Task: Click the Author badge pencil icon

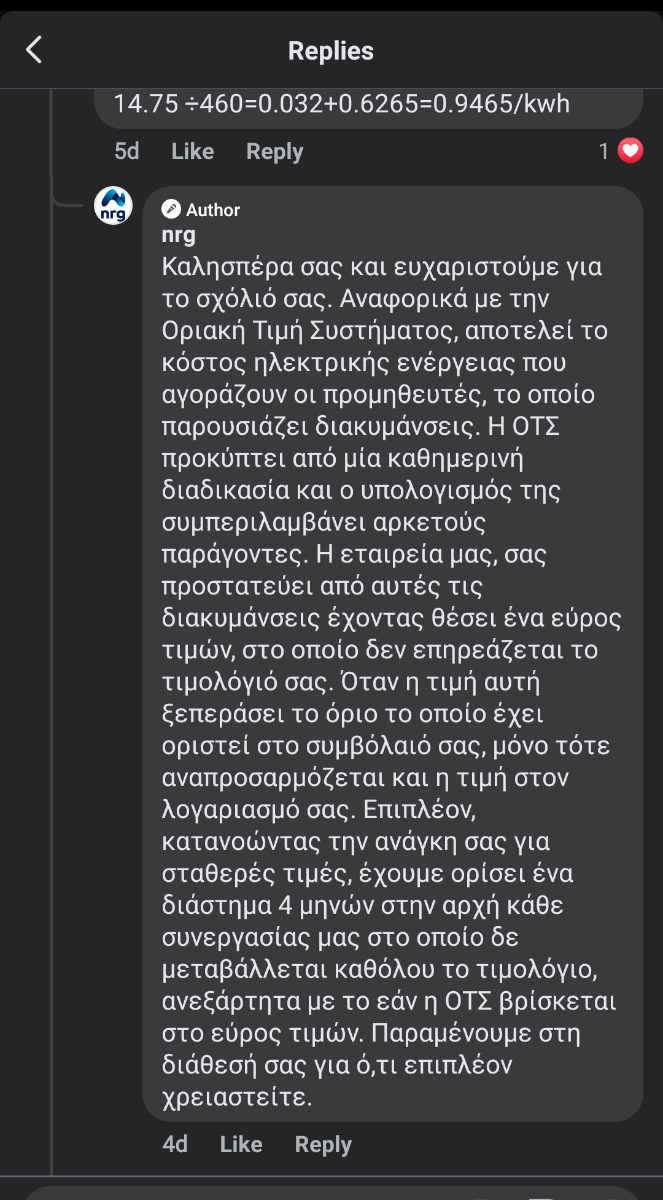Action: point(171,209)
